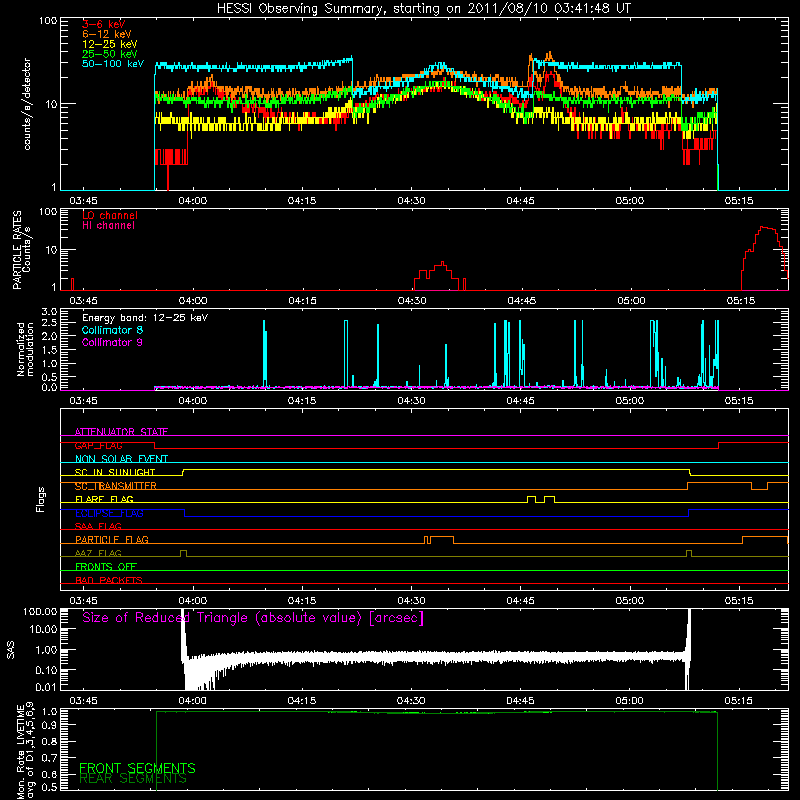Click the GAP_FLAG label
Viewport: 800px width, 800px height.
pos(98,445)
